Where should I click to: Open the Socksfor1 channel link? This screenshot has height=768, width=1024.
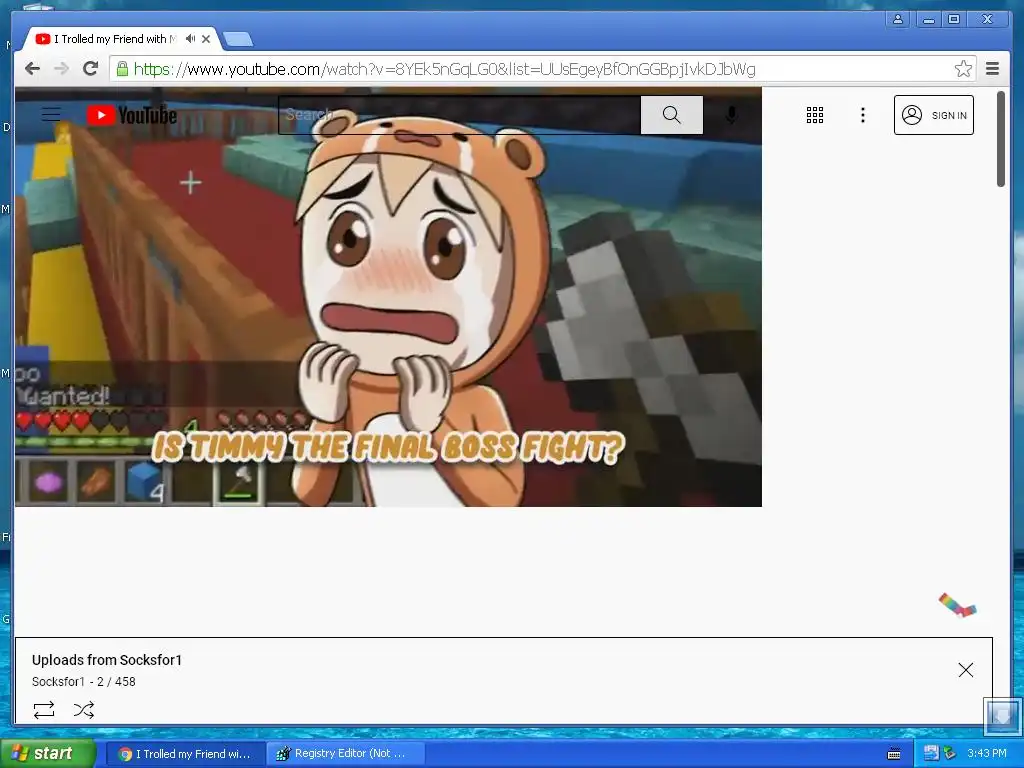tap(58, 682)
